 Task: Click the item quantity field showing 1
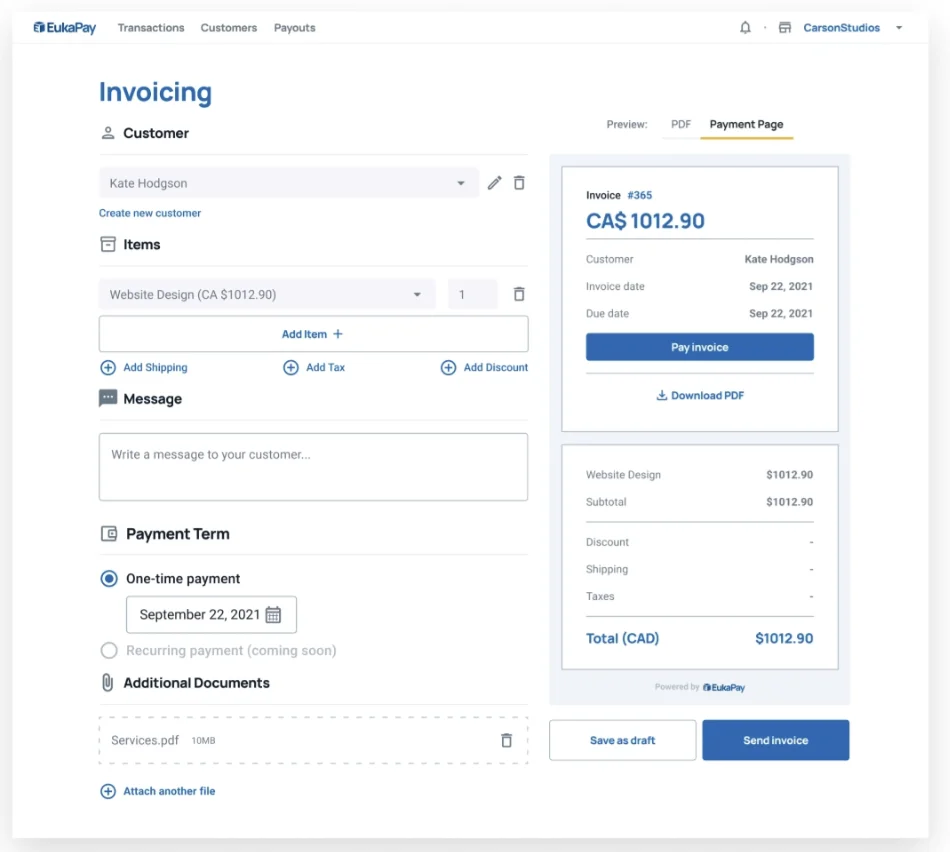click(x=469, y=293)
